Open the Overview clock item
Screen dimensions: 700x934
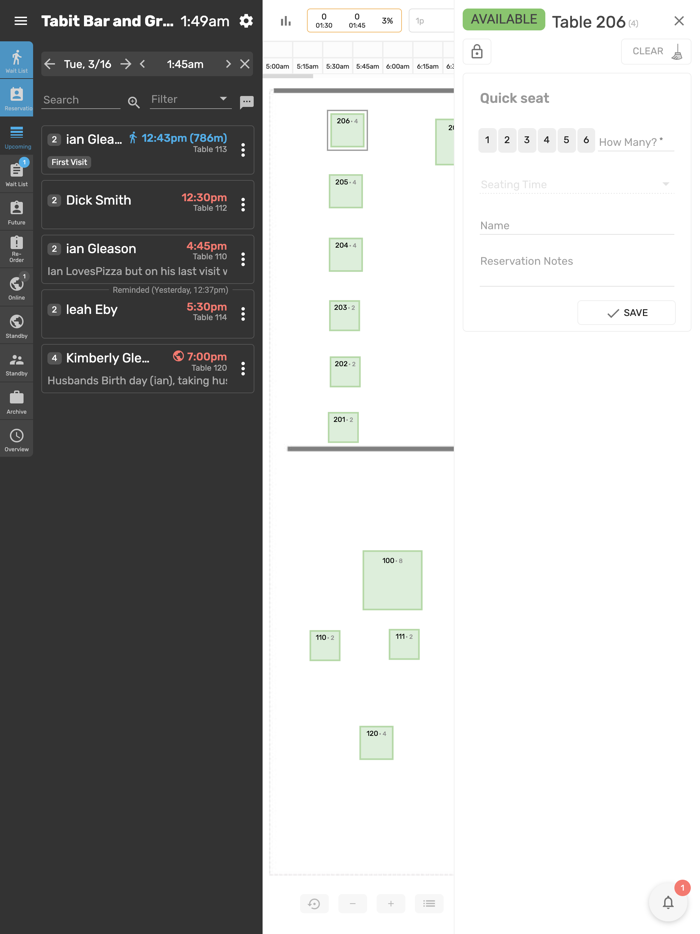pos(17,439)
